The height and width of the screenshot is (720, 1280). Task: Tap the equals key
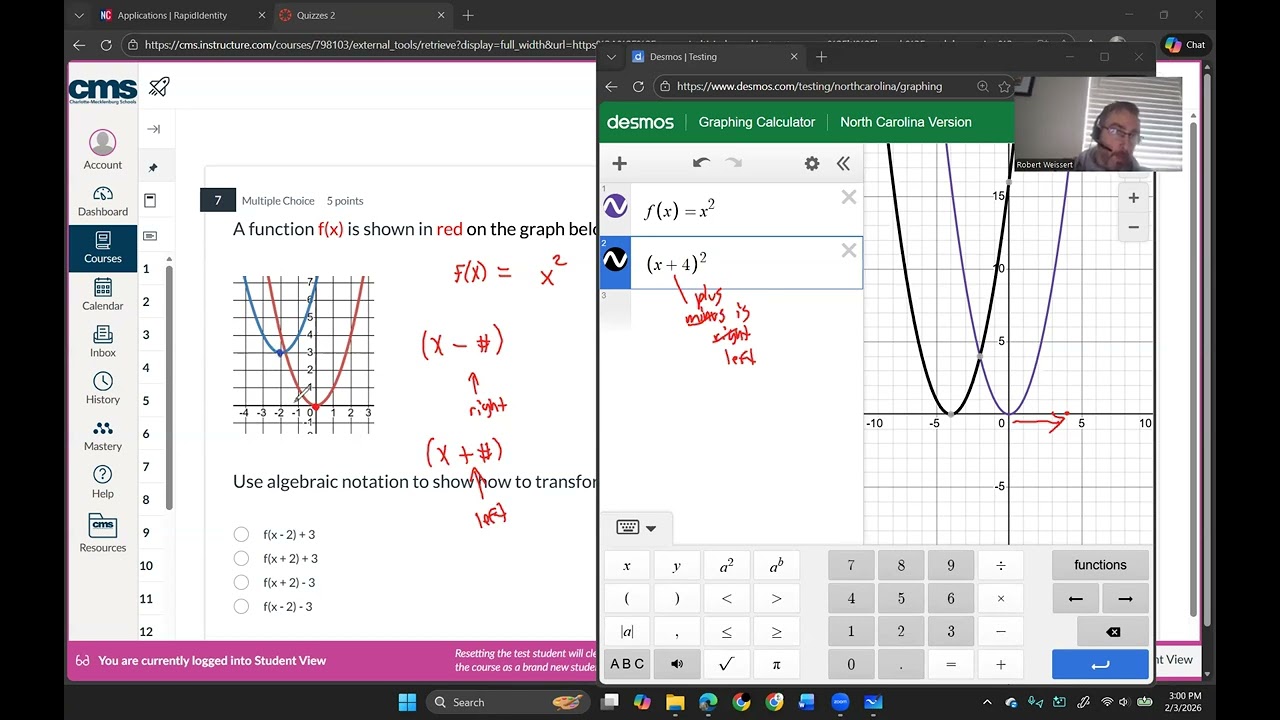pos(951,664)
